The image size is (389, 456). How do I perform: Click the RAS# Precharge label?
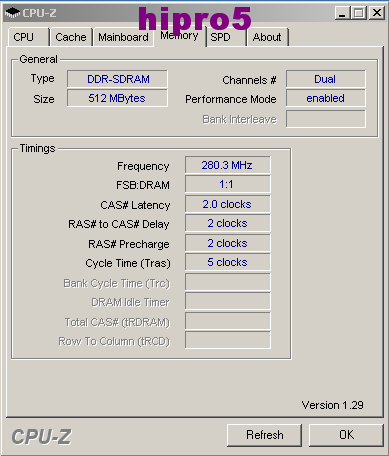[129, 244]
